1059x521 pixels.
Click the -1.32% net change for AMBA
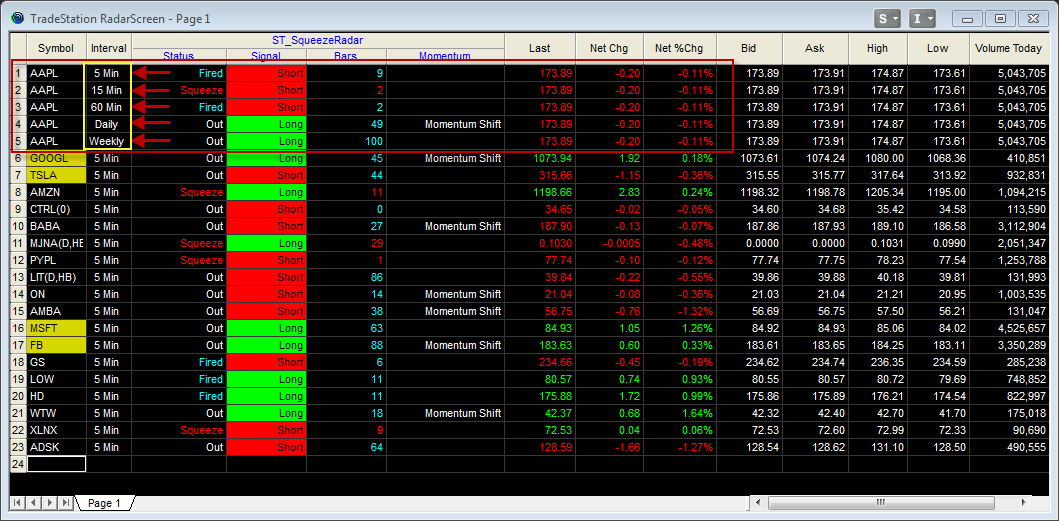tap(679, 311)
